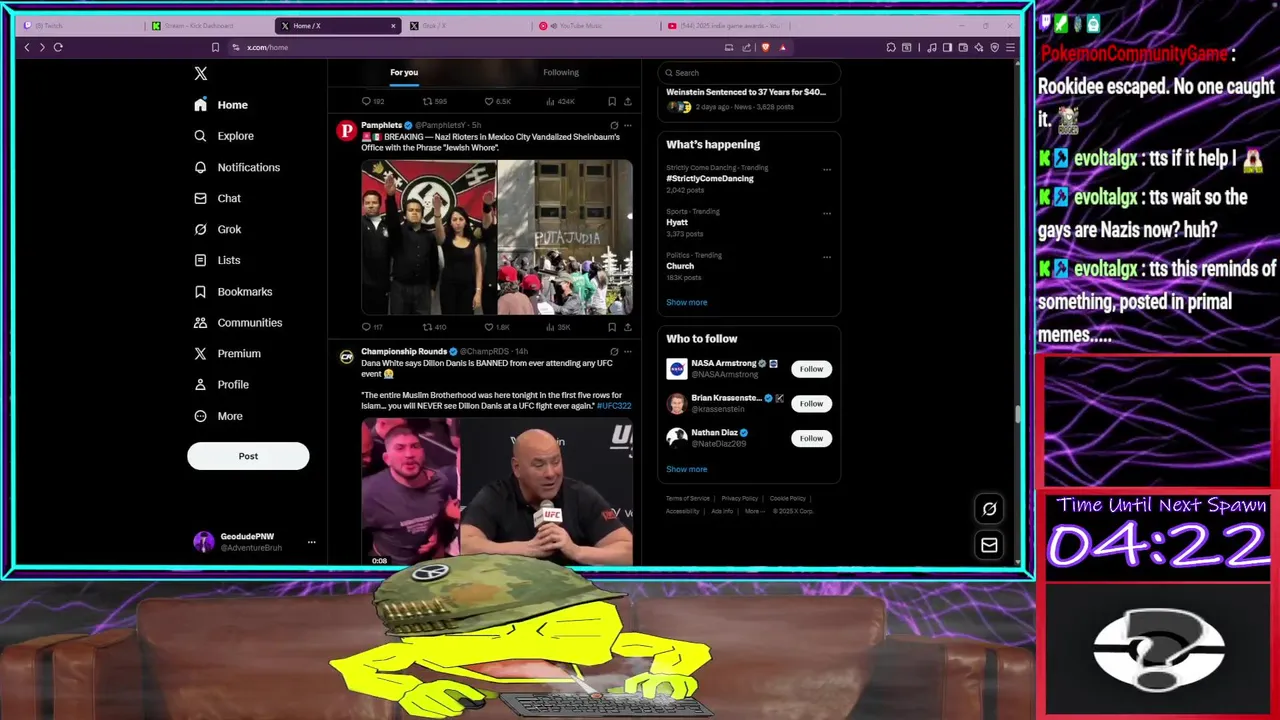Open the Pamphlets post image
Screen dimensions: 1280x720
[497, 237]
